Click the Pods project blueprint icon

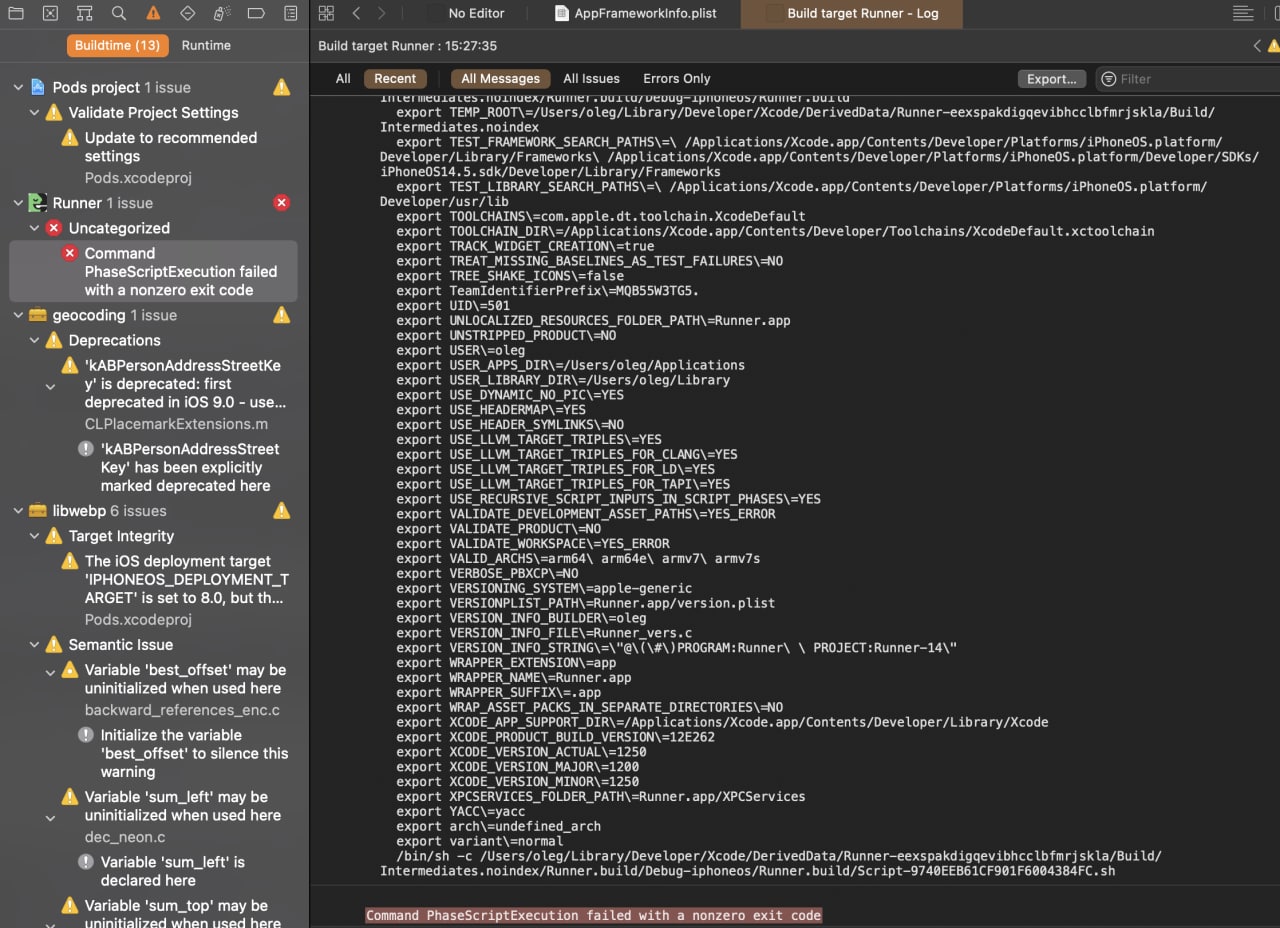(37, 87)
